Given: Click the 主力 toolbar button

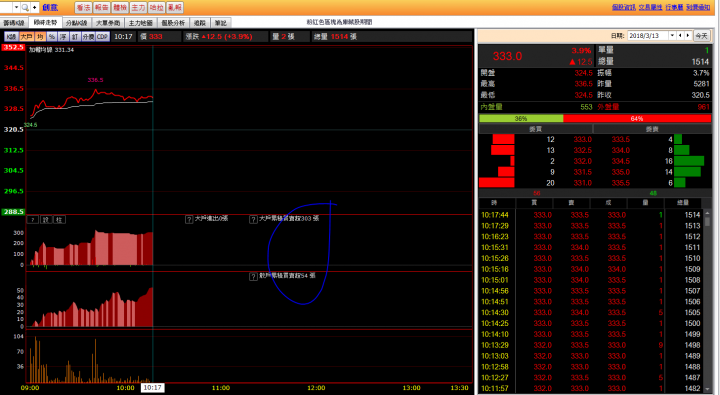Looking at the screenshot, I should (x=138, y=7).
